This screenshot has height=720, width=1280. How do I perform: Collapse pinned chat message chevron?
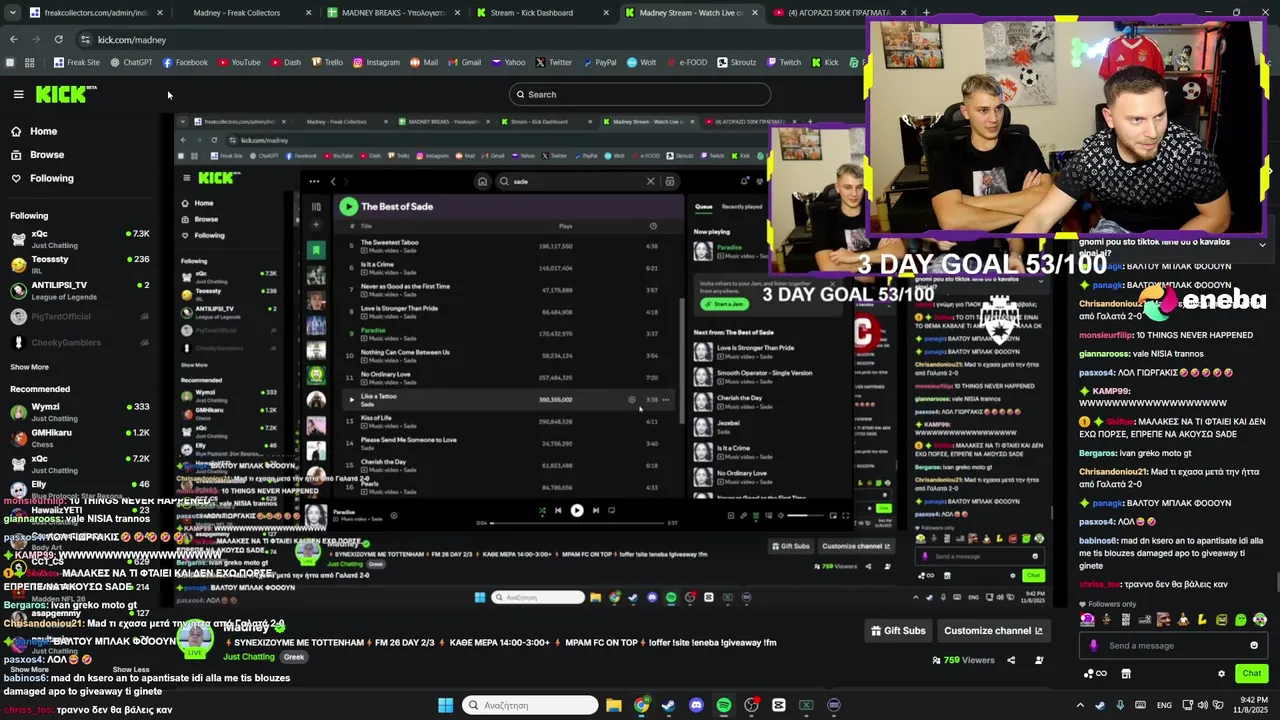(1262, 245)
